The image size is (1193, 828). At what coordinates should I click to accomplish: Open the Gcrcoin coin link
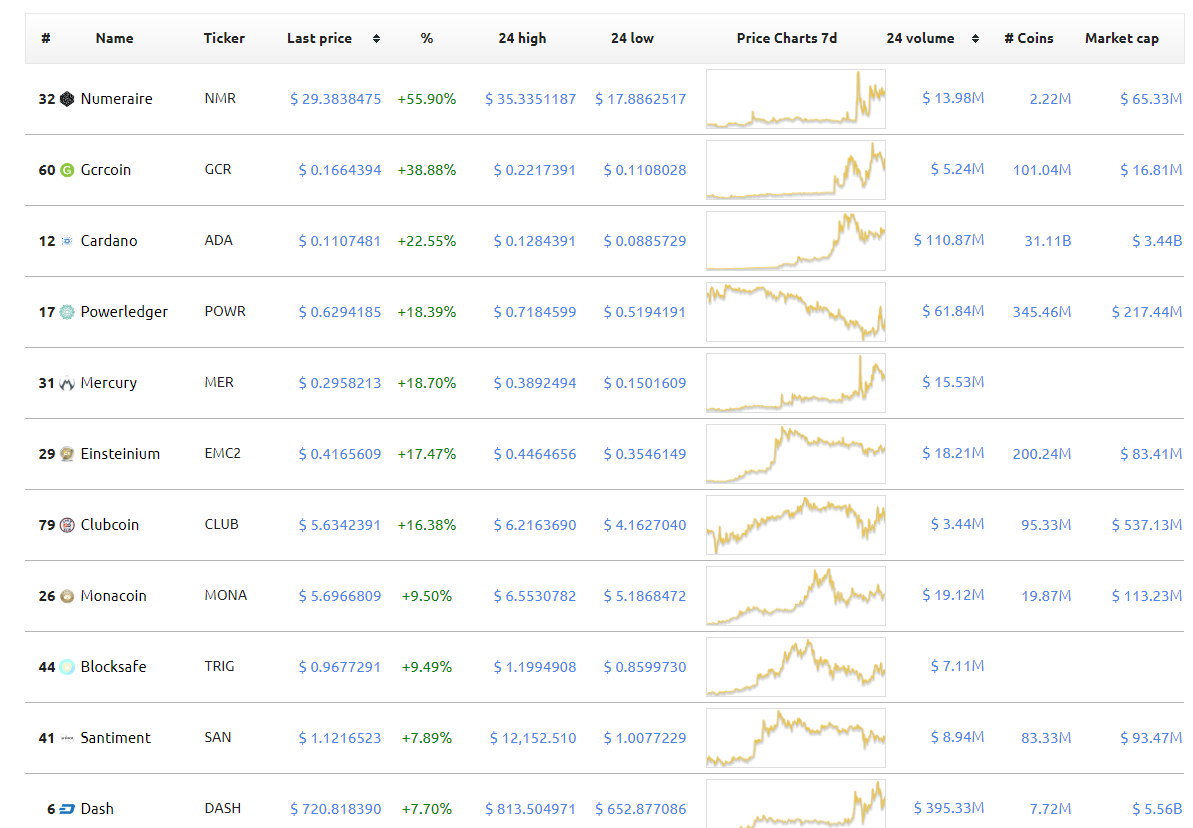click(106, 170)
